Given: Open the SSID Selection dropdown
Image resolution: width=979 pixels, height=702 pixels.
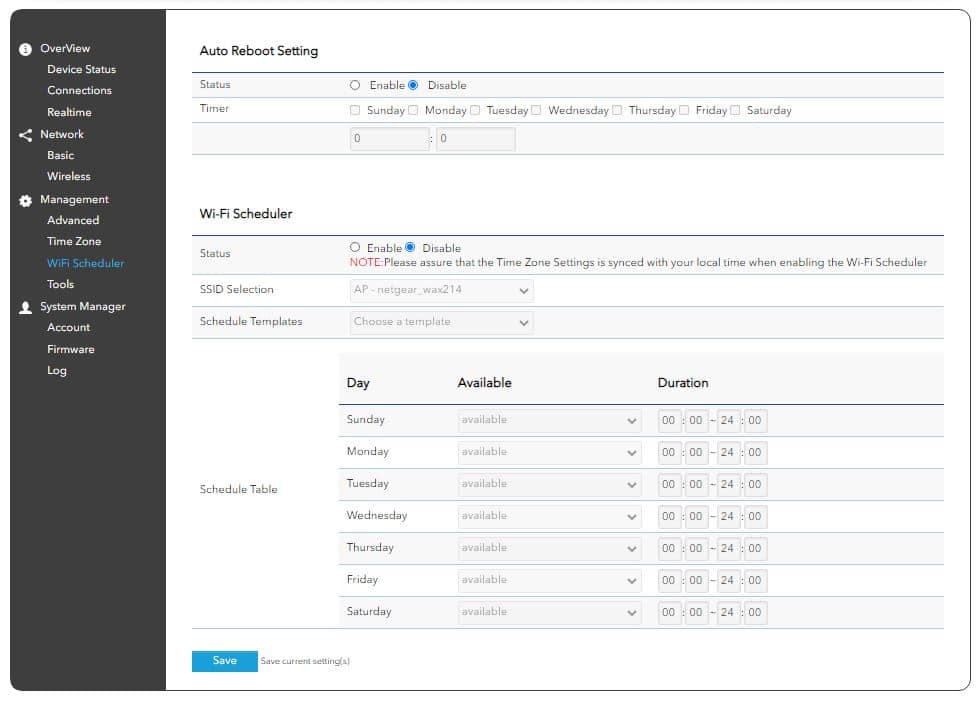Looking at the screenshot, I should coord(441,290).
